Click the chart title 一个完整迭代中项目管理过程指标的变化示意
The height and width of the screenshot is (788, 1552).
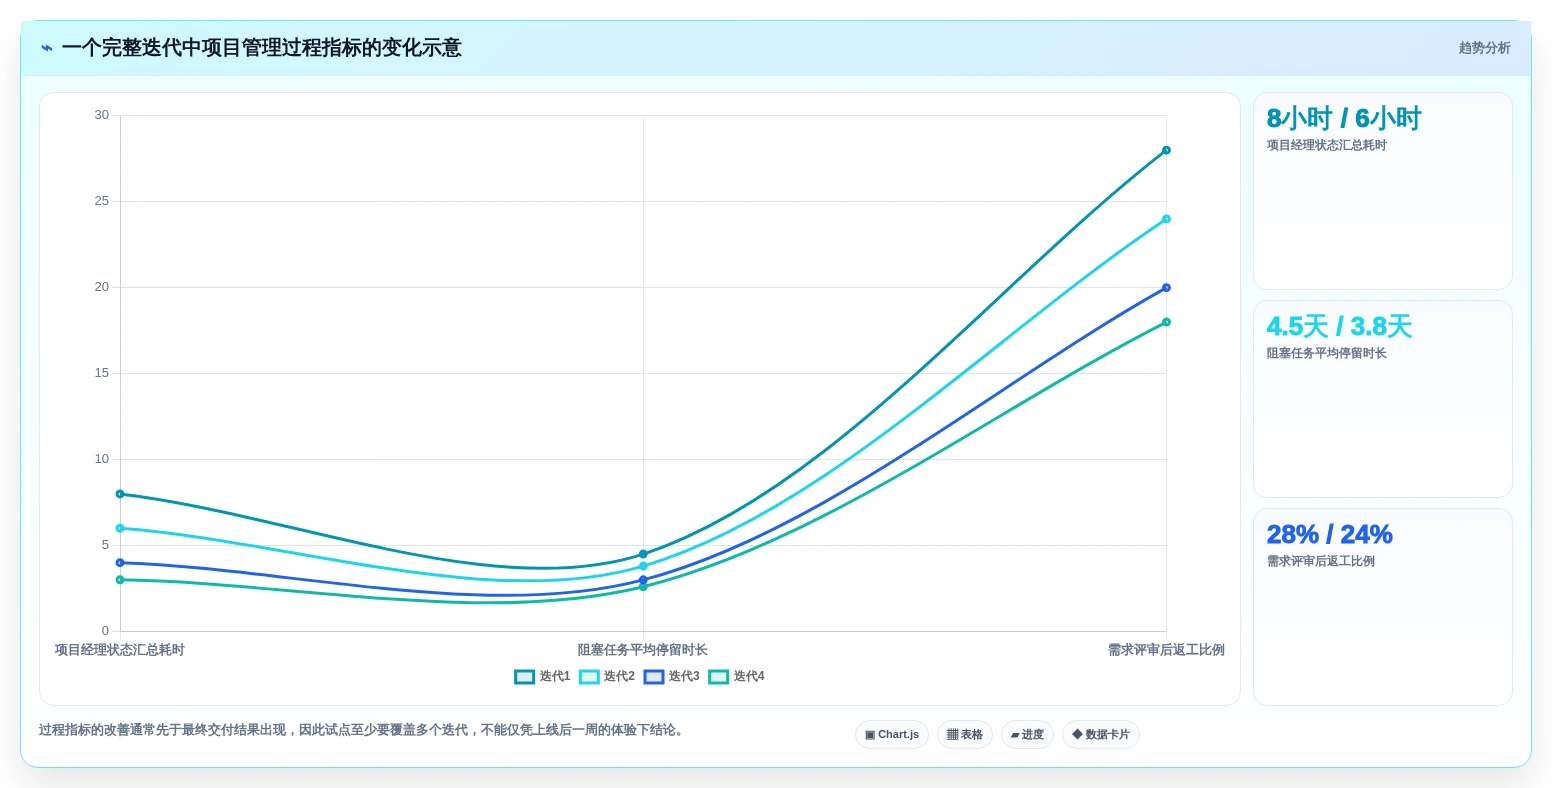tap(262, 48)
